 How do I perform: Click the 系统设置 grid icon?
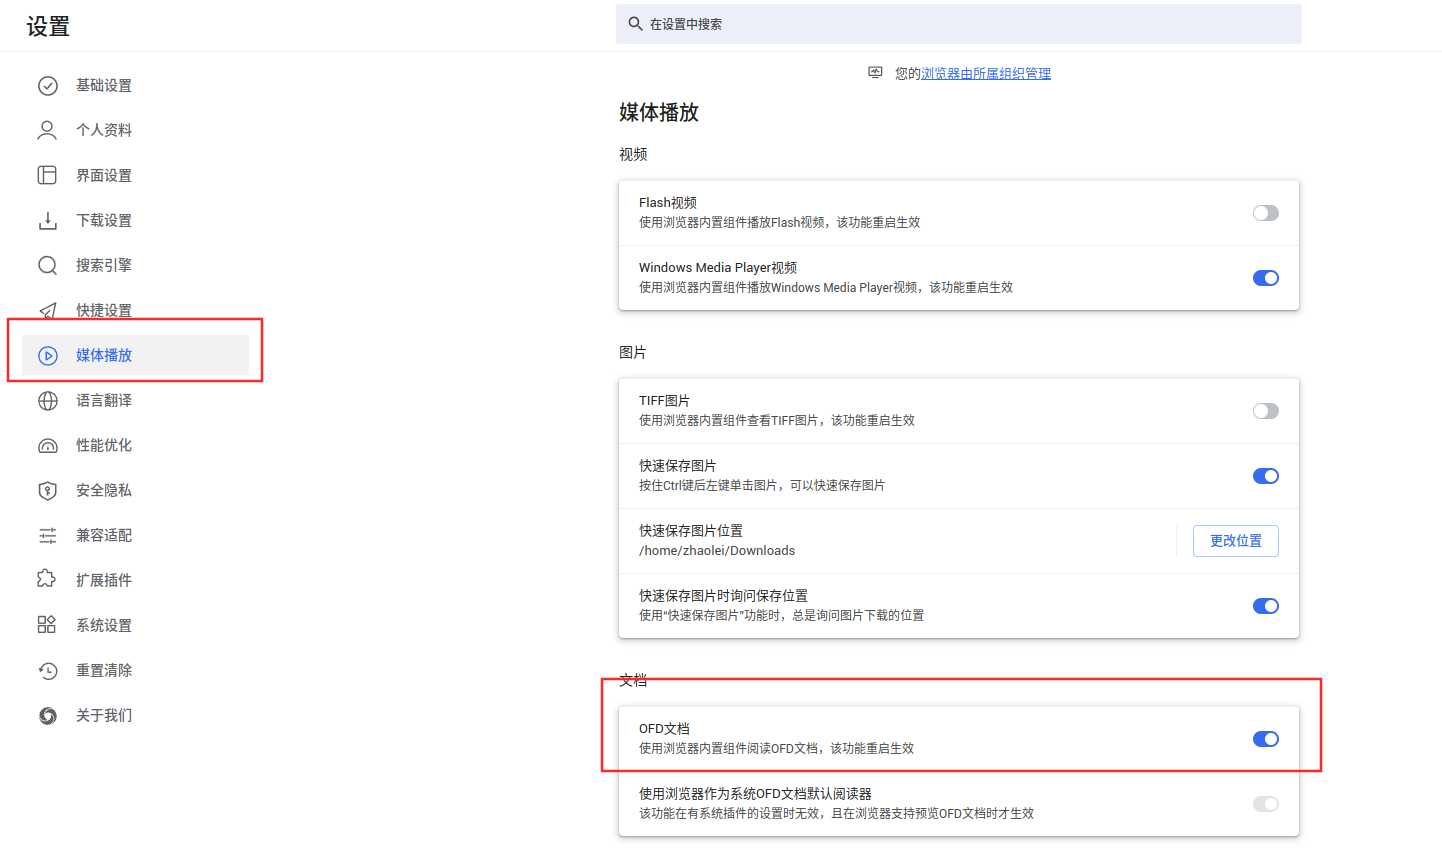[x=47, y=625]
